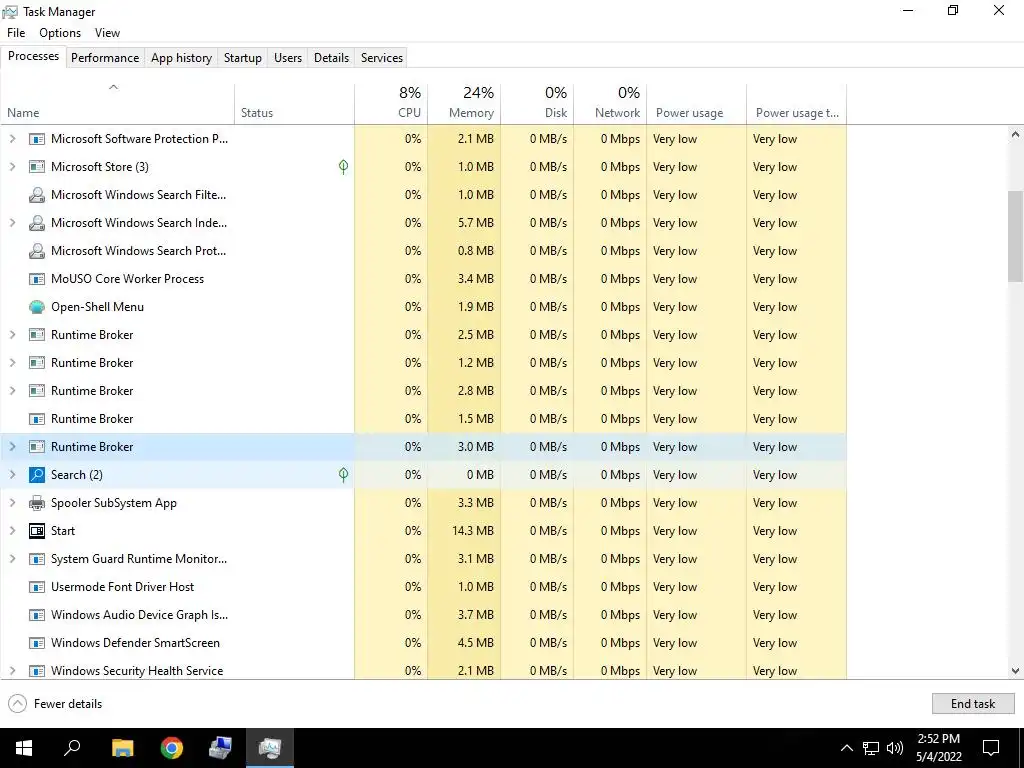1024x768 pixels.
Task: Click the End task button
Action: point(973,703)
